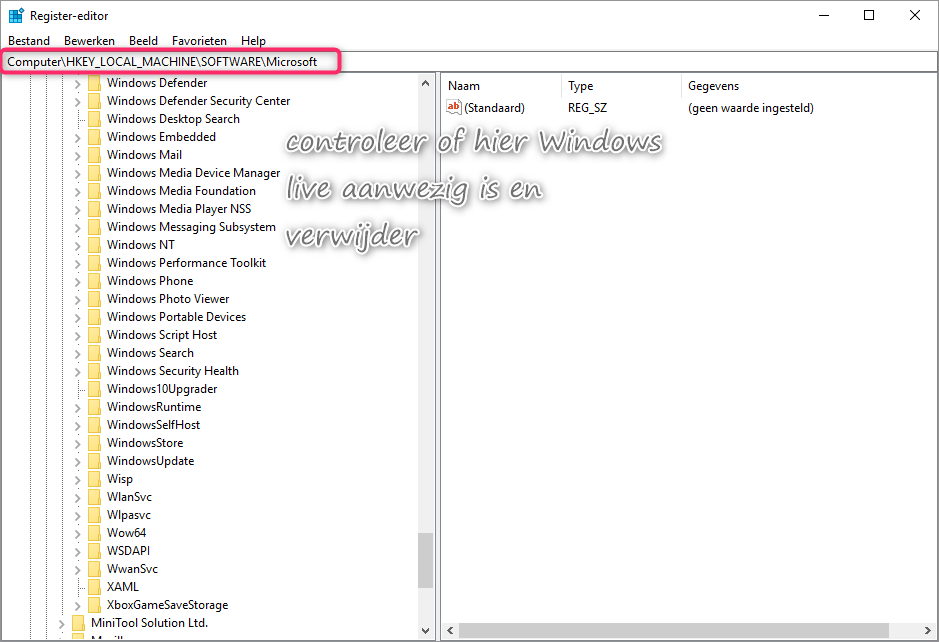This screenshot has width=939, height=642.
Task: Select the Windows Media Player NSS folder icon
Action: pos(94,208)
